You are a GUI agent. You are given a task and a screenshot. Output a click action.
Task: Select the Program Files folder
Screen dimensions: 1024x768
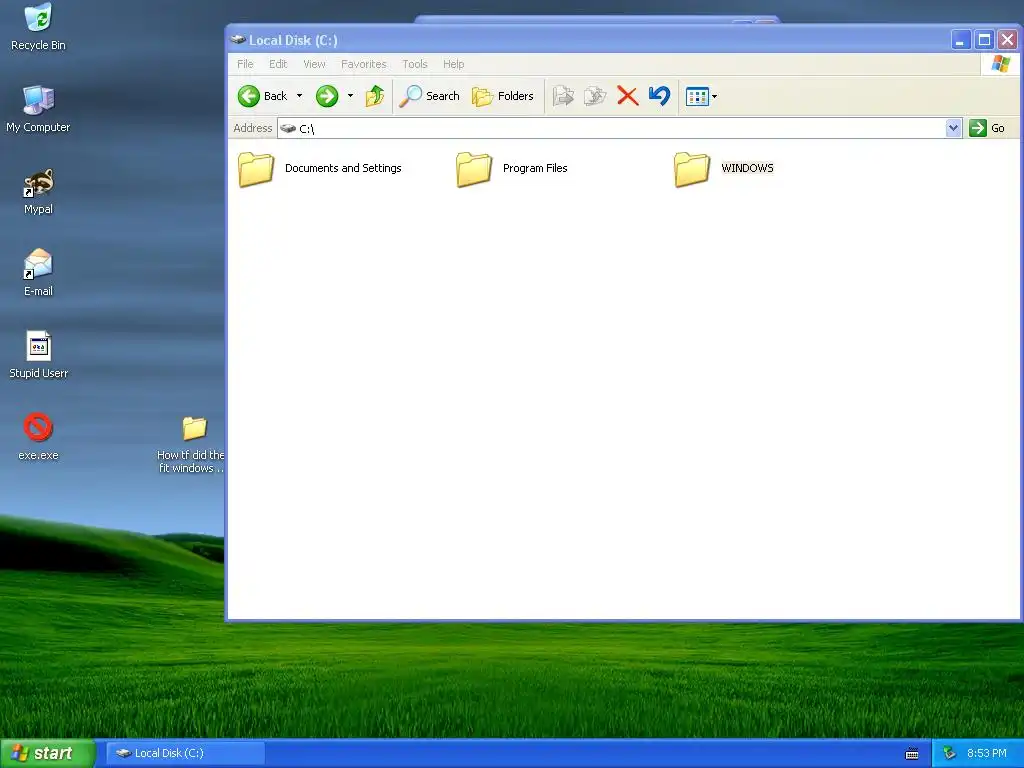point(511,168)
